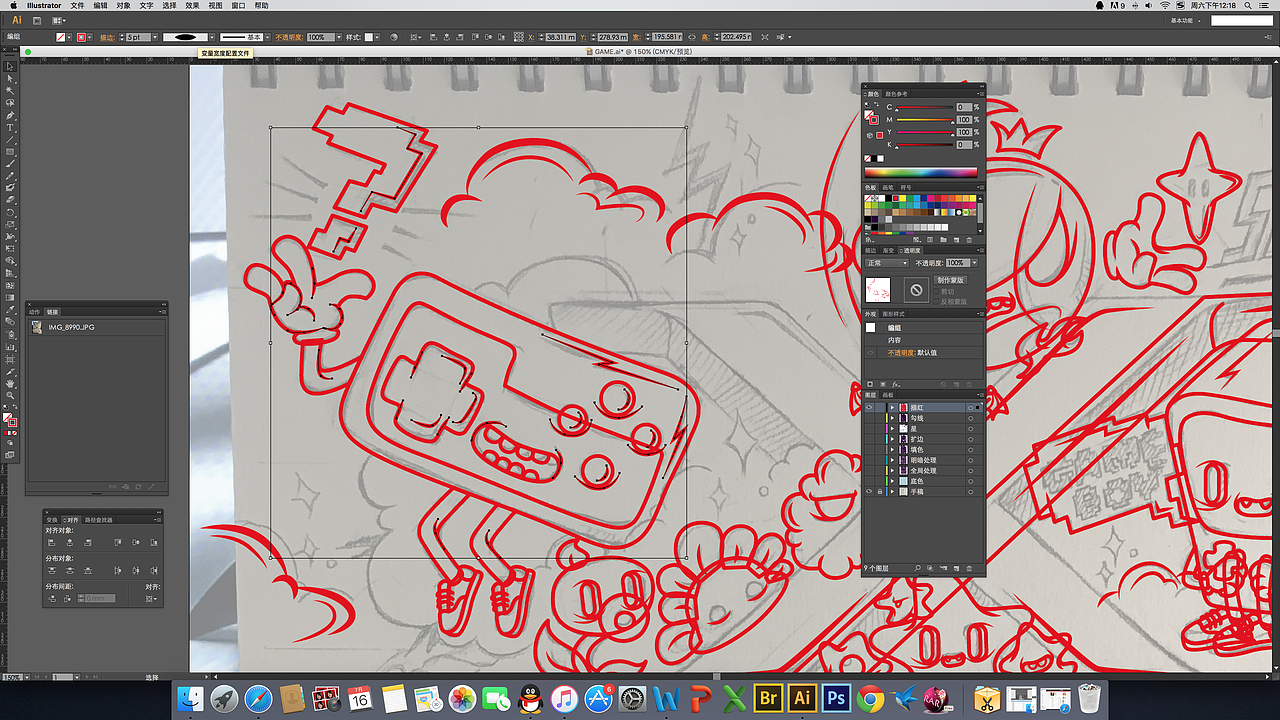The width and height of the screenshot is (1280, 720).
Task: Click the Recolor Artwork wheel in control bar
Action: [394, 37]
